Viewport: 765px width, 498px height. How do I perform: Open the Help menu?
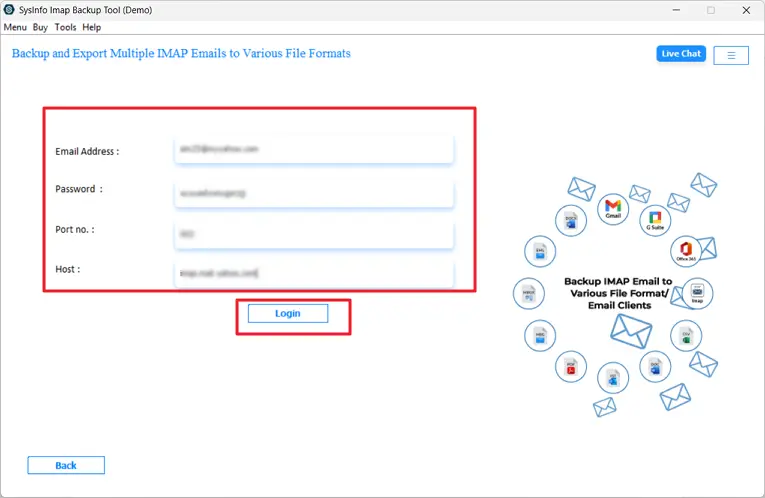pos(92,27)
